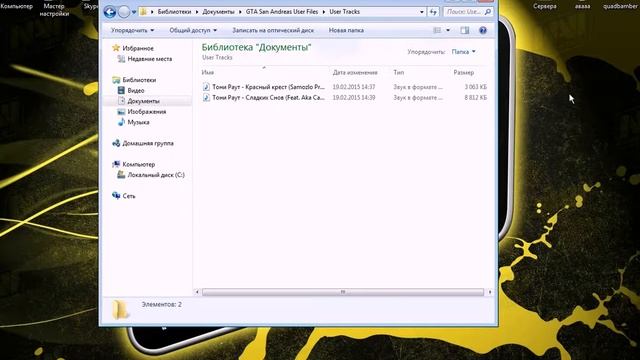Select file Тони Раут - Красный крест
Screen dimensions: 640x360
269,87
